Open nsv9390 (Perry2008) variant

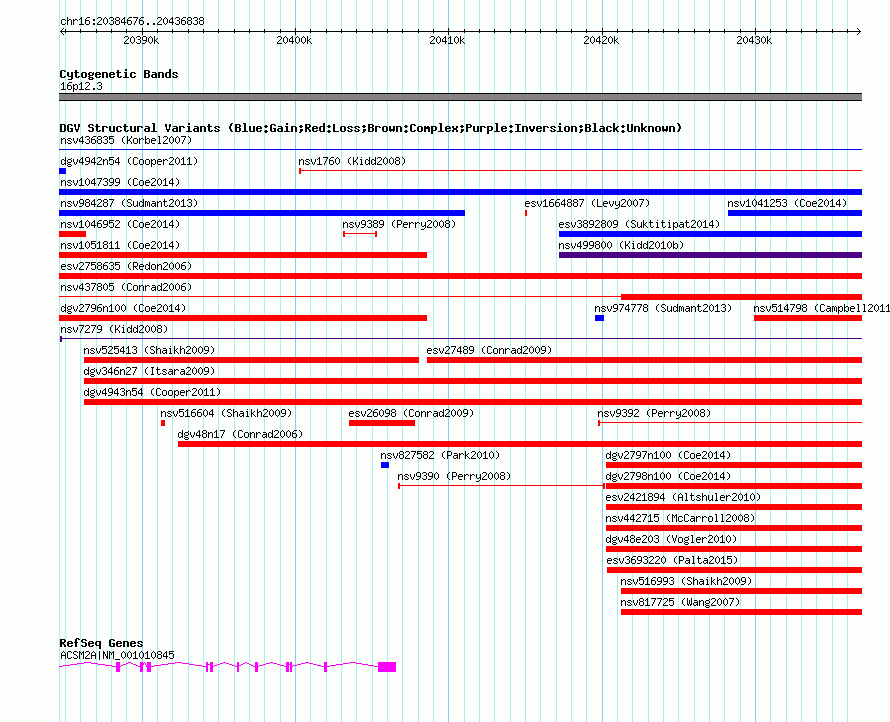click(454, 476)
